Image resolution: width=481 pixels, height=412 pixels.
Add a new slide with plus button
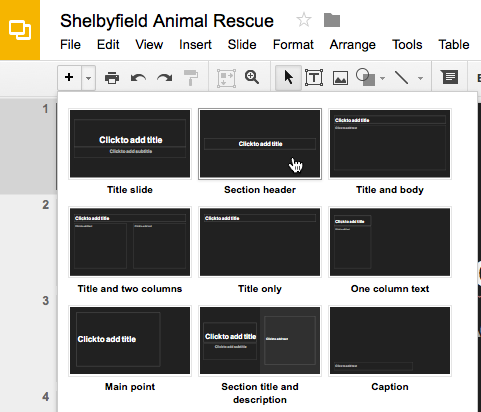click(x=69, y=78)
